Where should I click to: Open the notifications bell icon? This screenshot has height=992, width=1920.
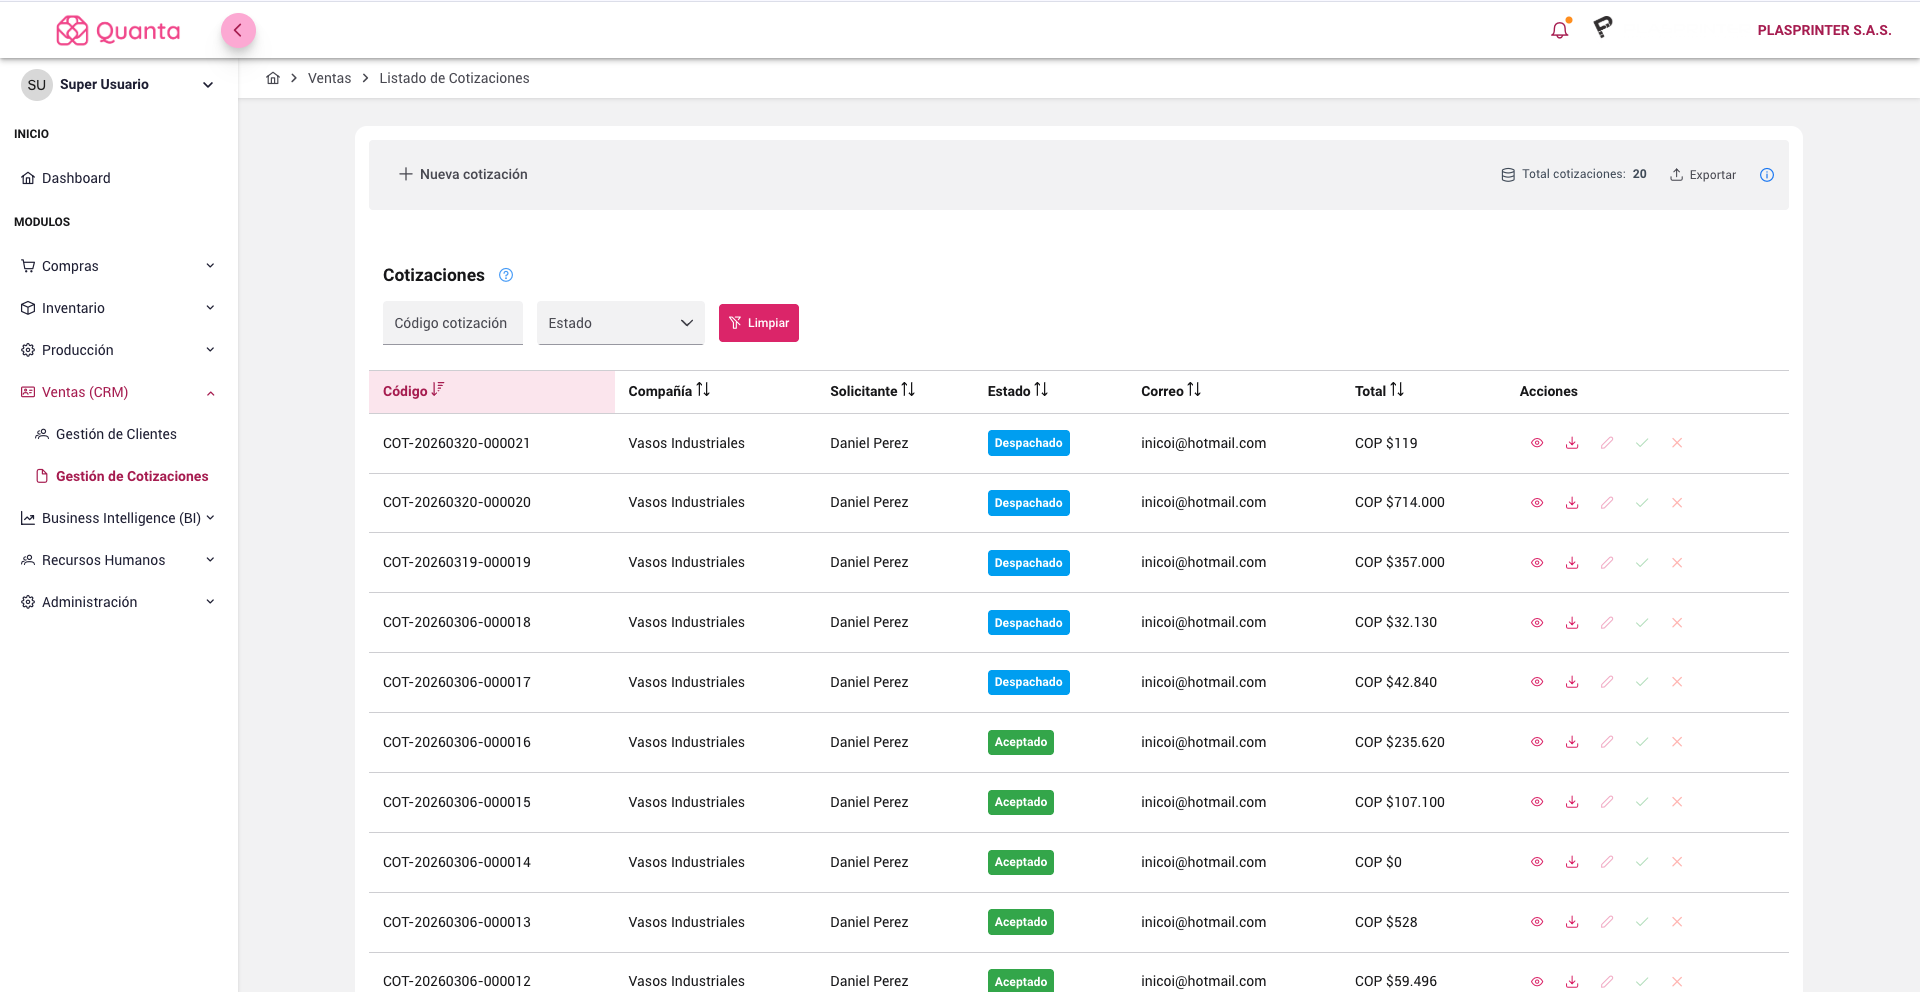click(1559, 28)
